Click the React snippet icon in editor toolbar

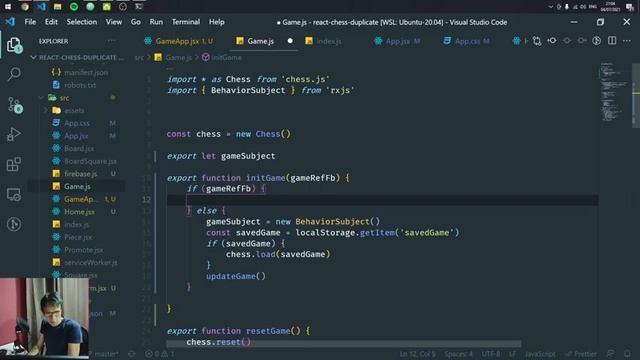point(516,41)
